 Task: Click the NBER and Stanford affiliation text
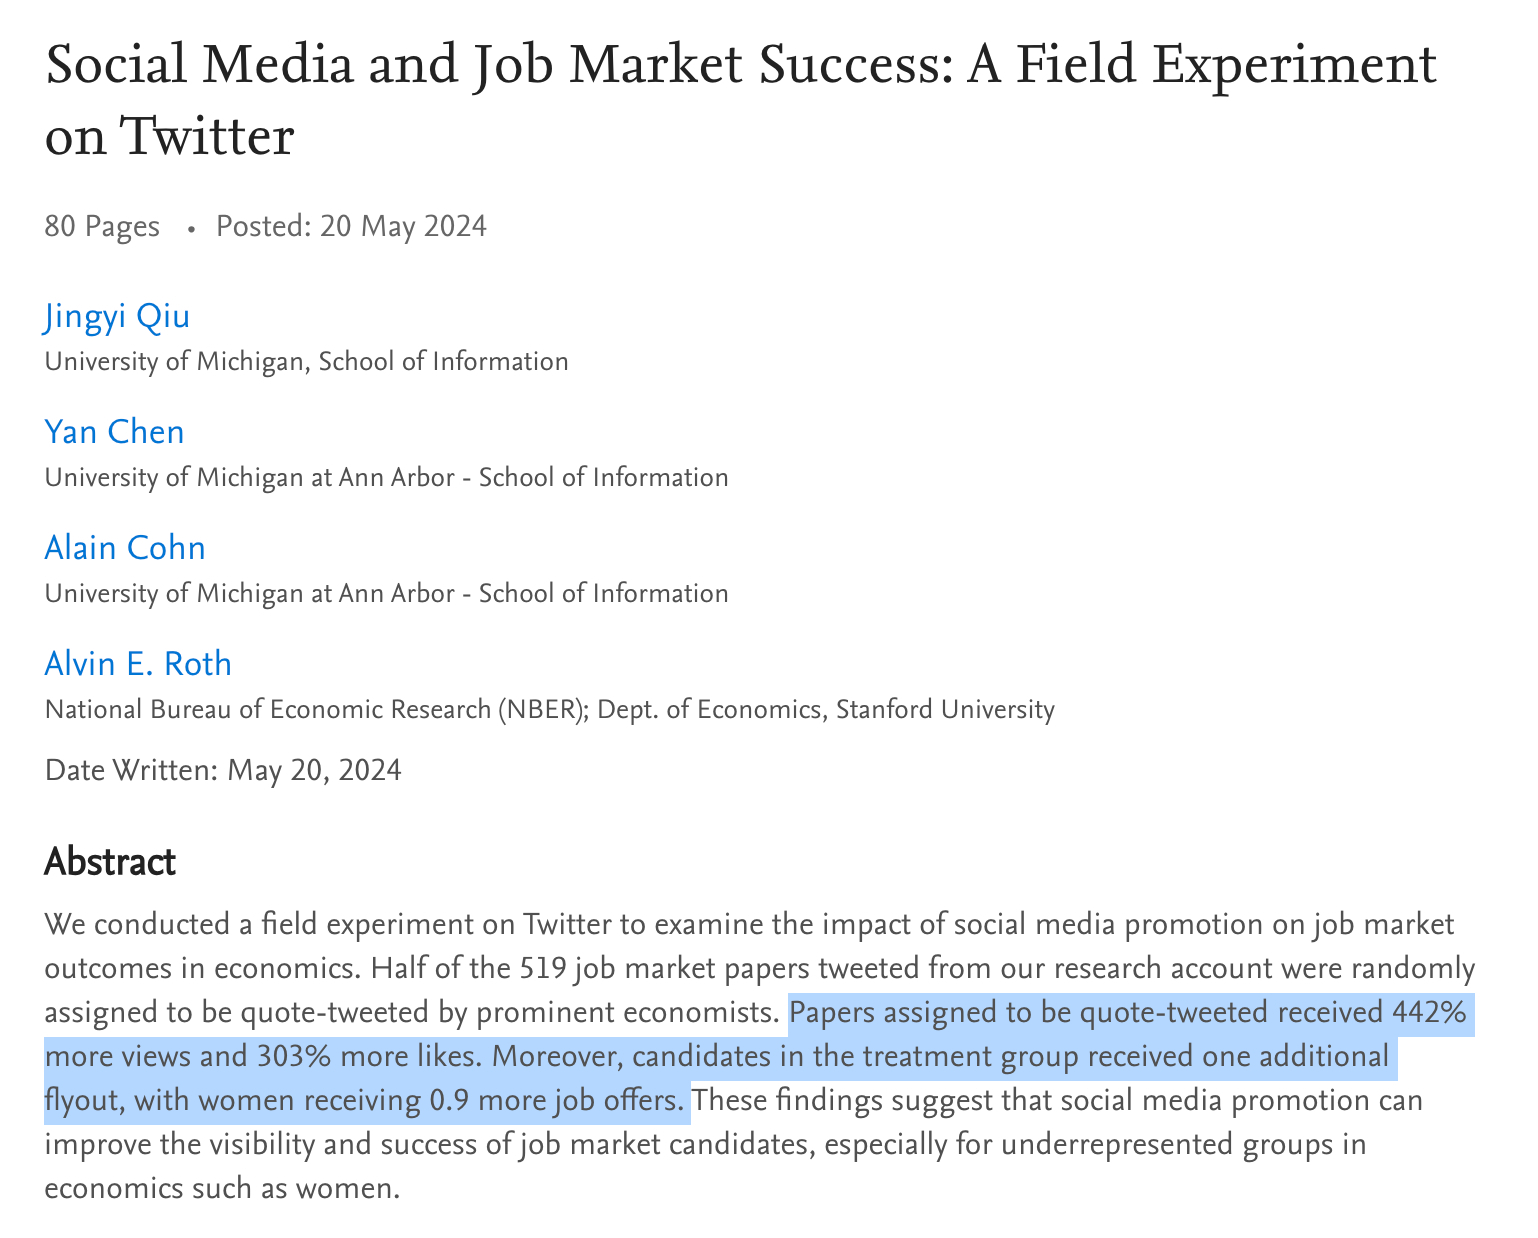point(549,710)
